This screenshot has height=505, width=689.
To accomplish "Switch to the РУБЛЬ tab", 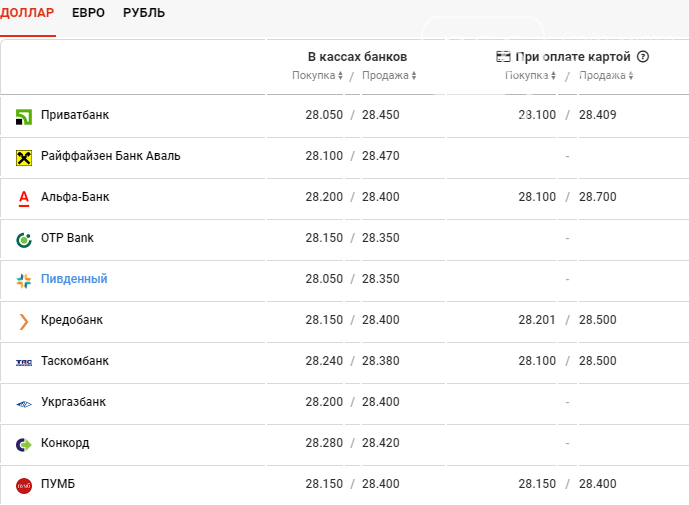I will [144, 13].
